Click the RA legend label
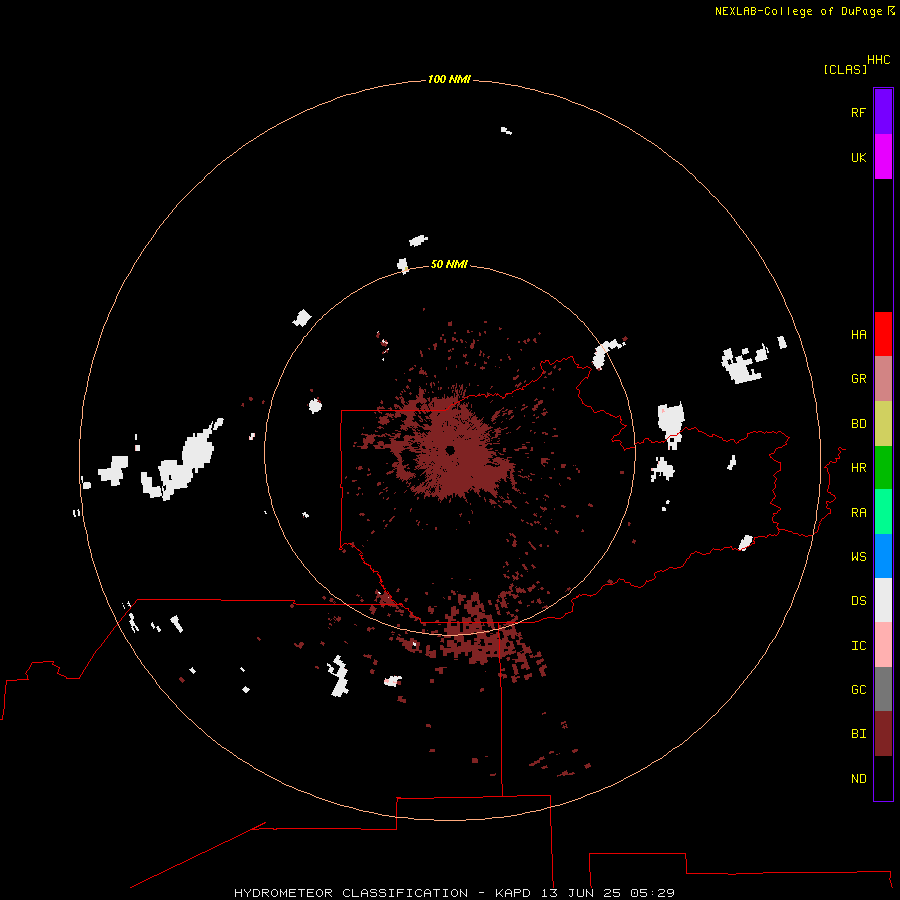The width and height of the screenshot is (900, 900). tap(858, 513)
